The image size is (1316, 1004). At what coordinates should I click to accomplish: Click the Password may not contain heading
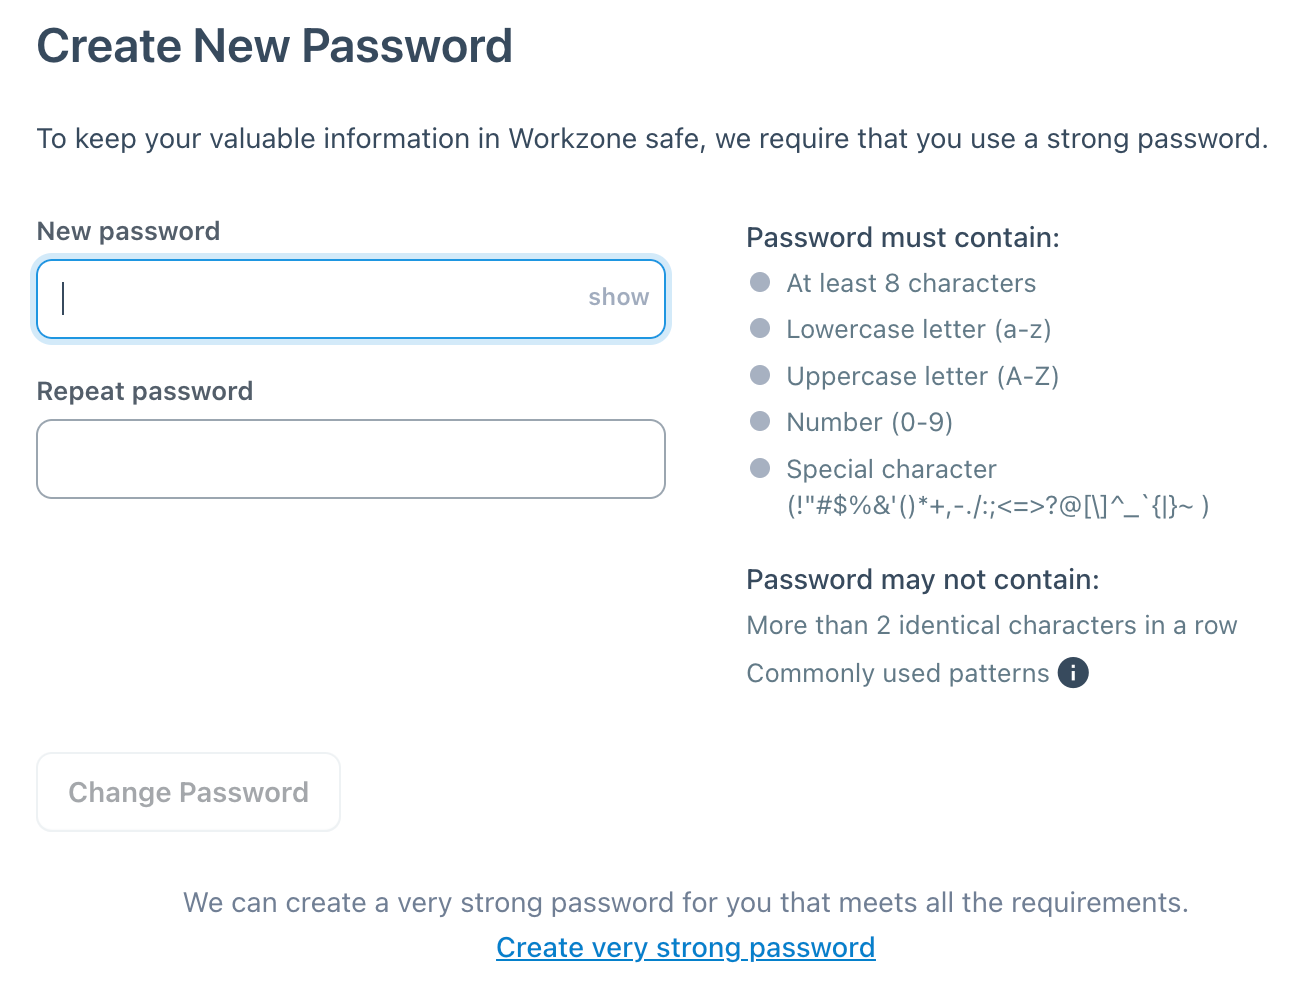[923, 580]
